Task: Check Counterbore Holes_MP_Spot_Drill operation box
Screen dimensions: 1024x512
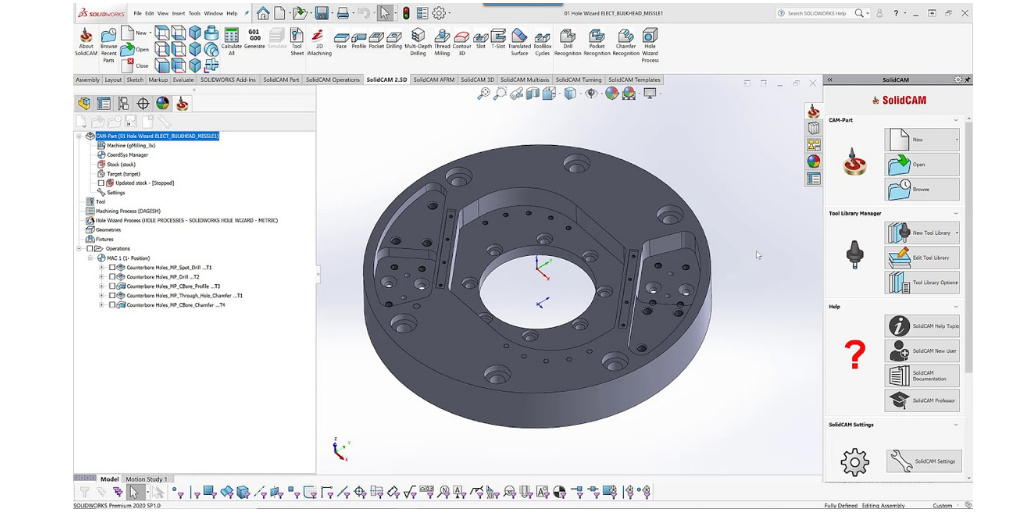Action: (x=112, y=268)
